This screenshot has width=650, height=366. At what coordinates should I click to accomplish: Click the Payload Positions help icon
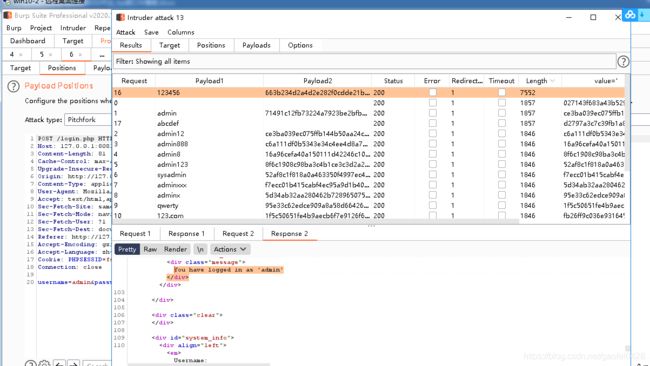tap(13, 86)
